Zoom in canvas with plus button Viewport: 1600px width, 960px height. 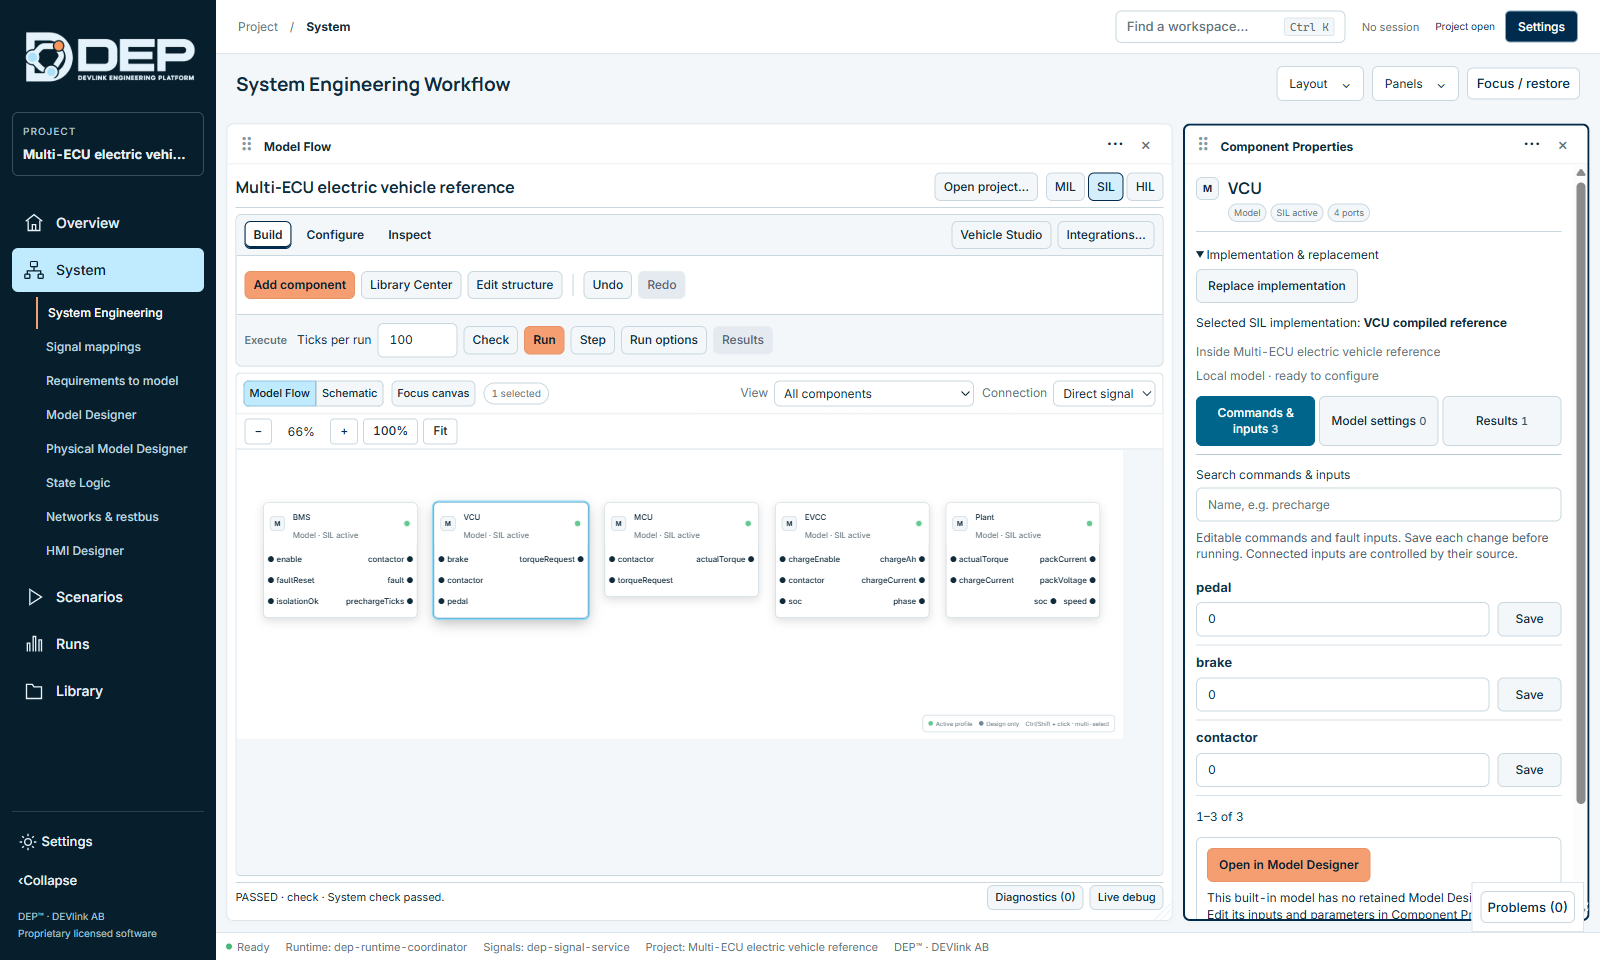coord(344,431)
